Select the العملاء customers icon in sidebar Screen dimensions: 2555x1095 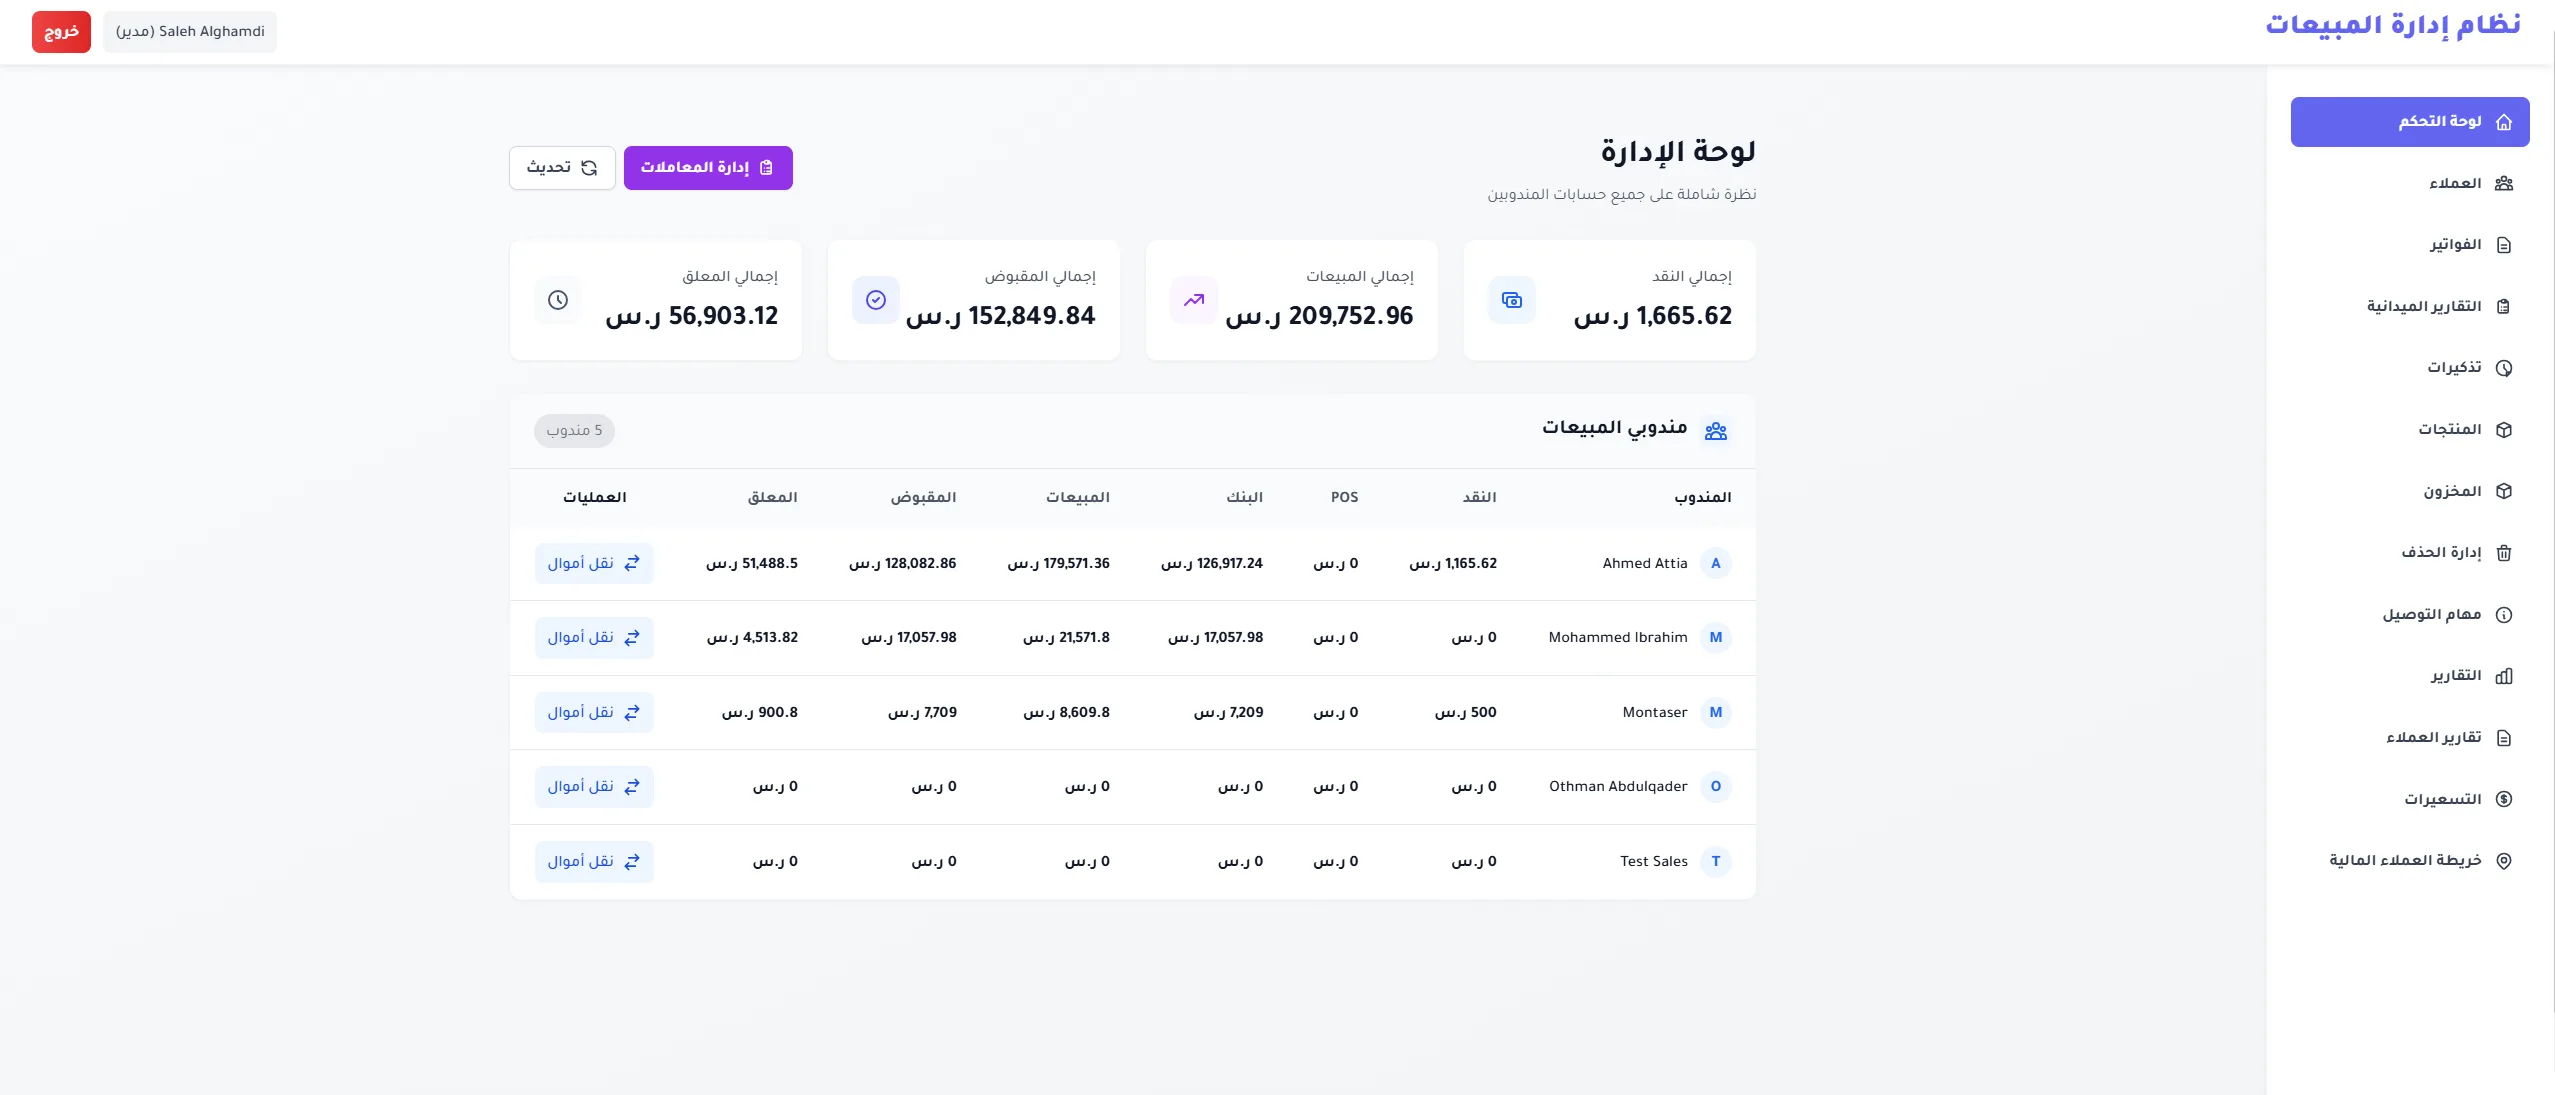(2504, 183)
